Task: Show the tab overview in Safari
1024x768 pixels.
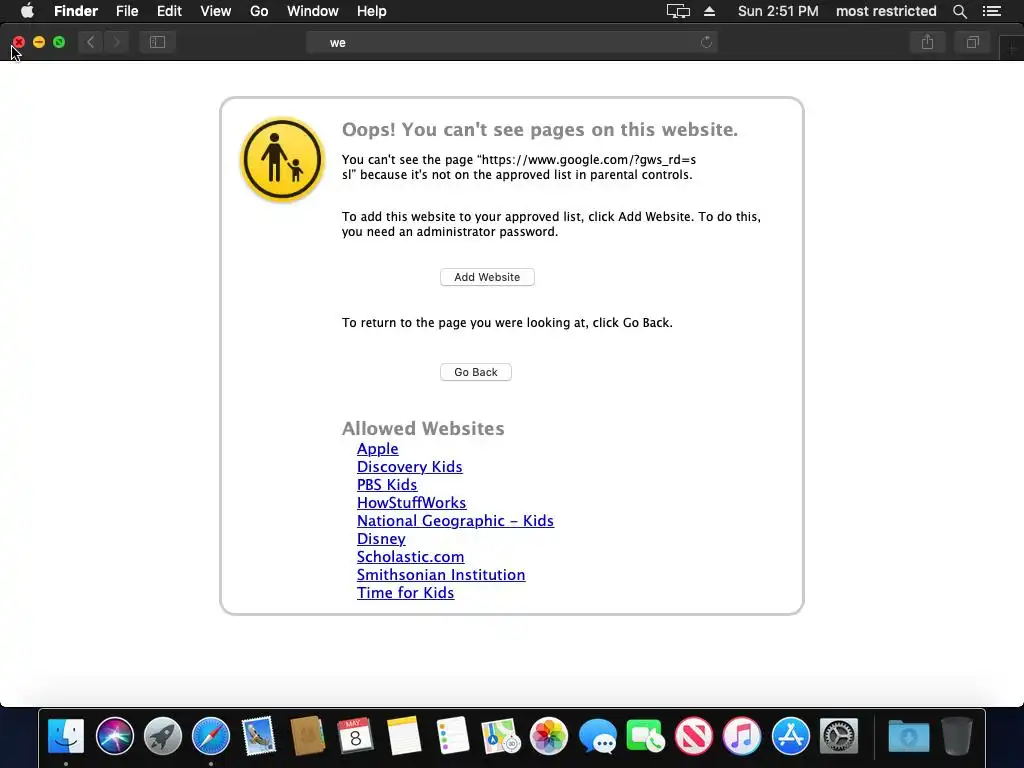Action: click(972, 42)
